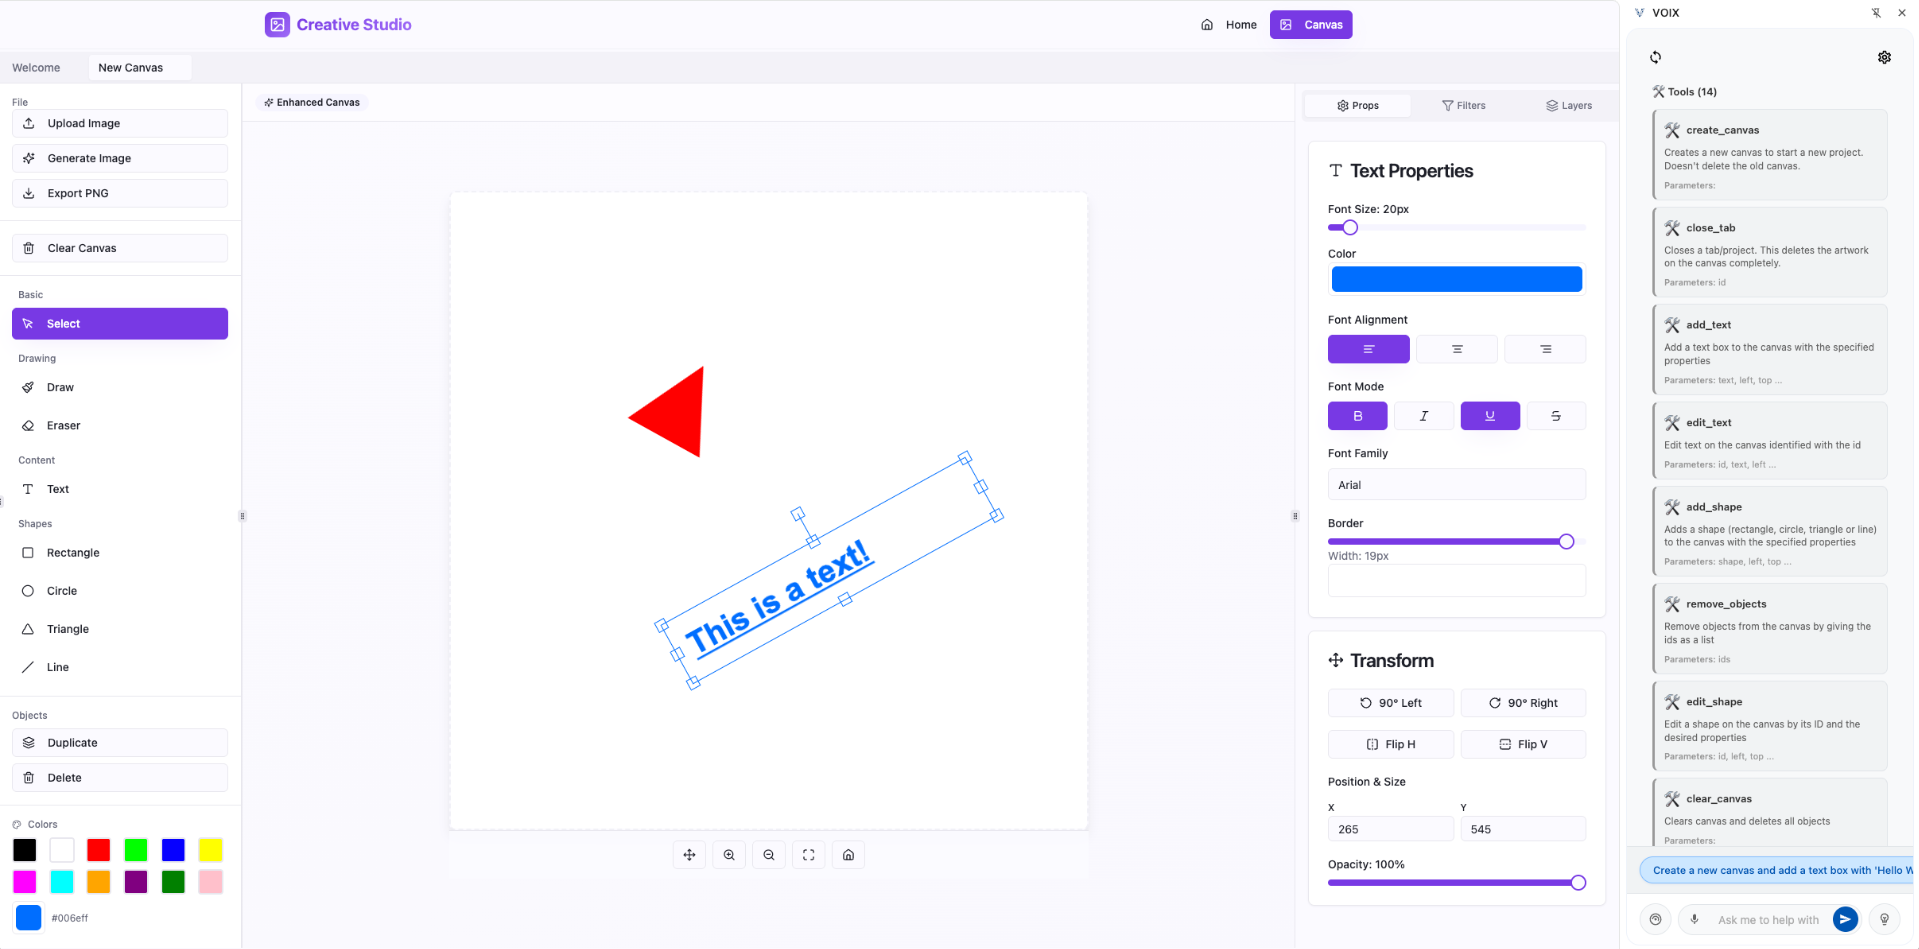Open the chat history icon in VOIX
The height and width of the screenshot is (949, 1919).
pos(1656,919)
